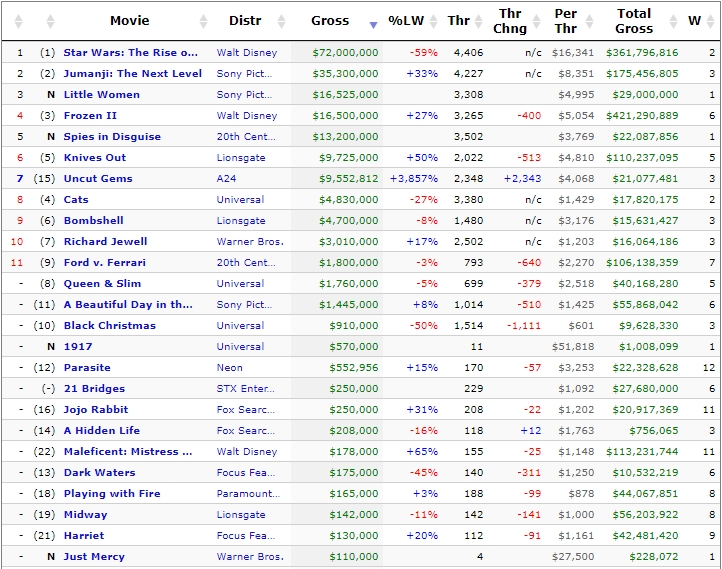Open Queen & Slim movie link
Viewport: 722px width, 569px height.
[102, 284]
